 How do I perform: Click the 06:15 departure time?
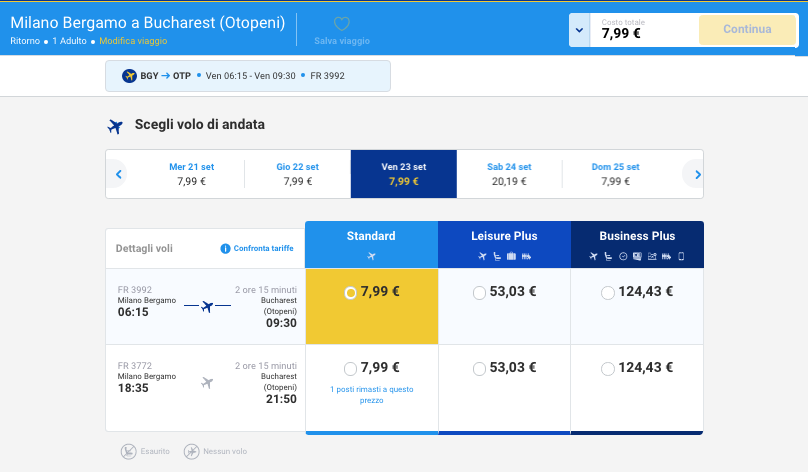(x=133, y=312)
